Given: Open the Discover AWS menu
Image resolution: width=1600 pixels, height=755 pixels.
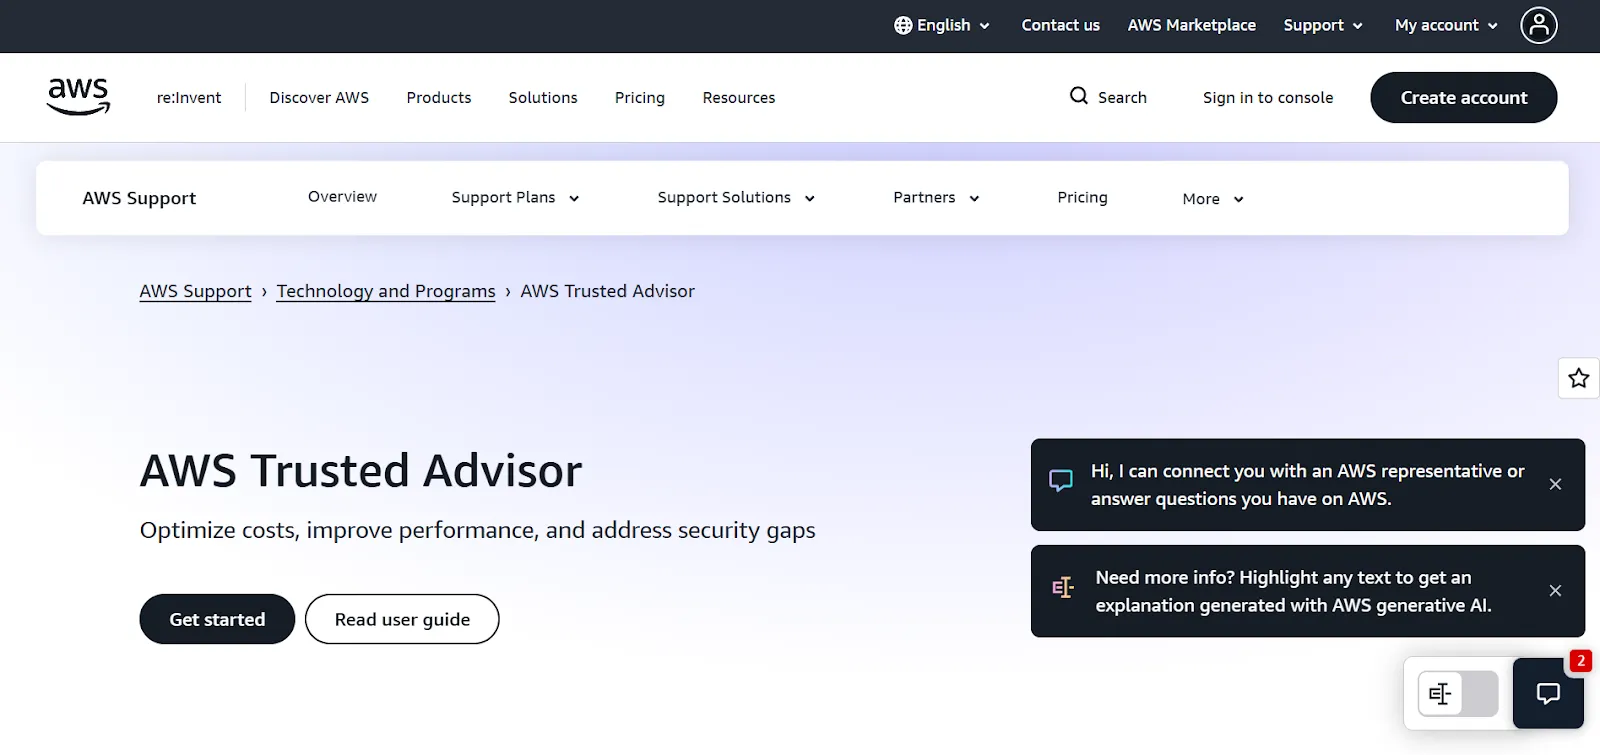Looking at the screenshot, I should coord(319,97).
